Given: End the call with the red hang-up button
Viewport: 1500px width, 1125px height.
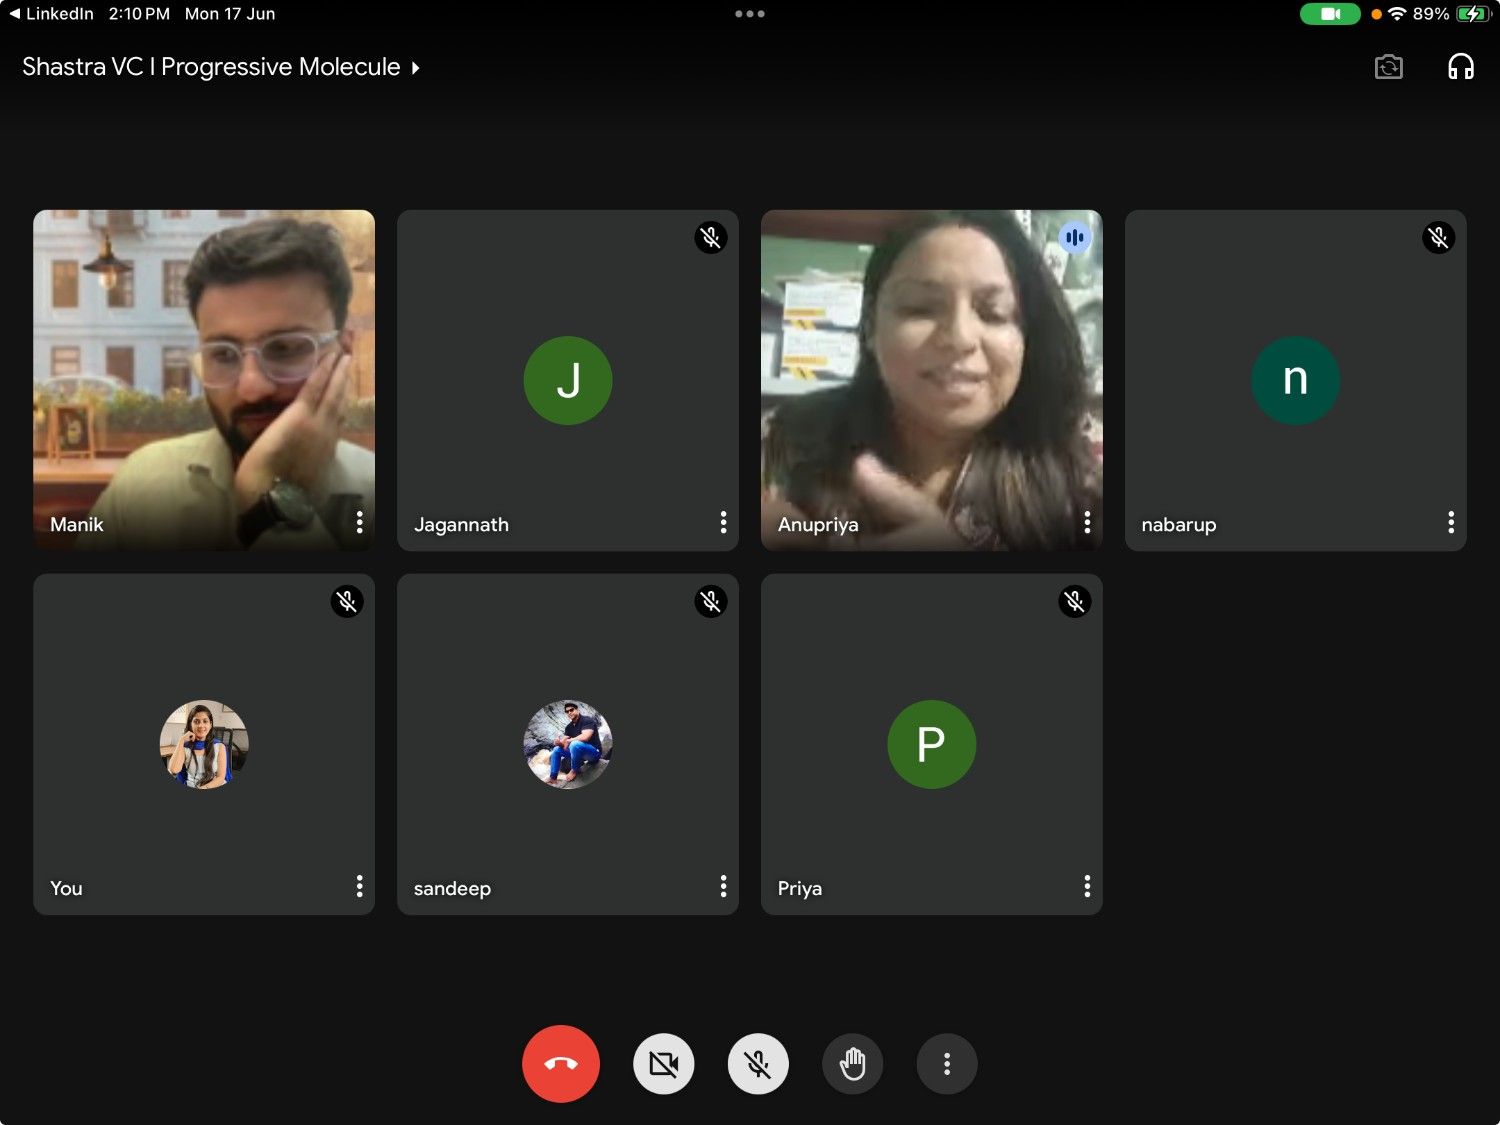Looking at the screenshot, I should point(561,1064).
